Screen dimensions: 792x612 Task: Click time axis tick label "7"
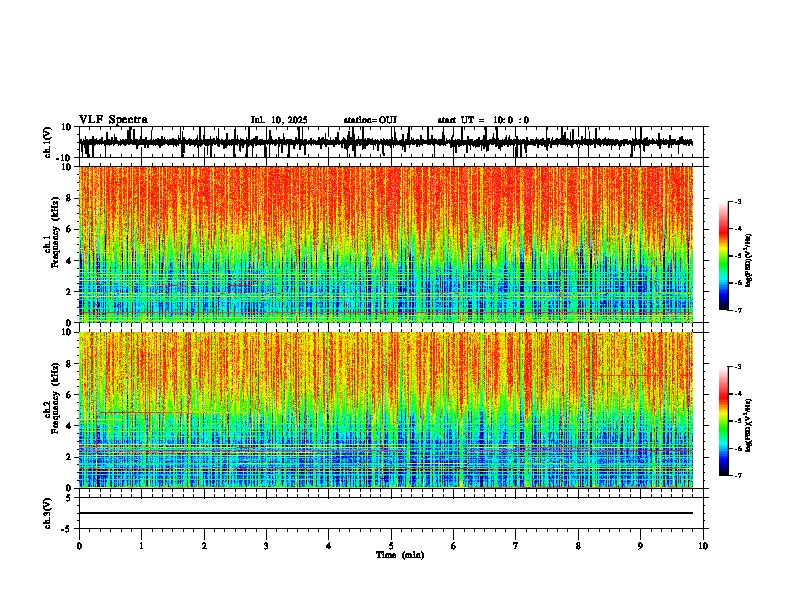[x=516, y=546]
